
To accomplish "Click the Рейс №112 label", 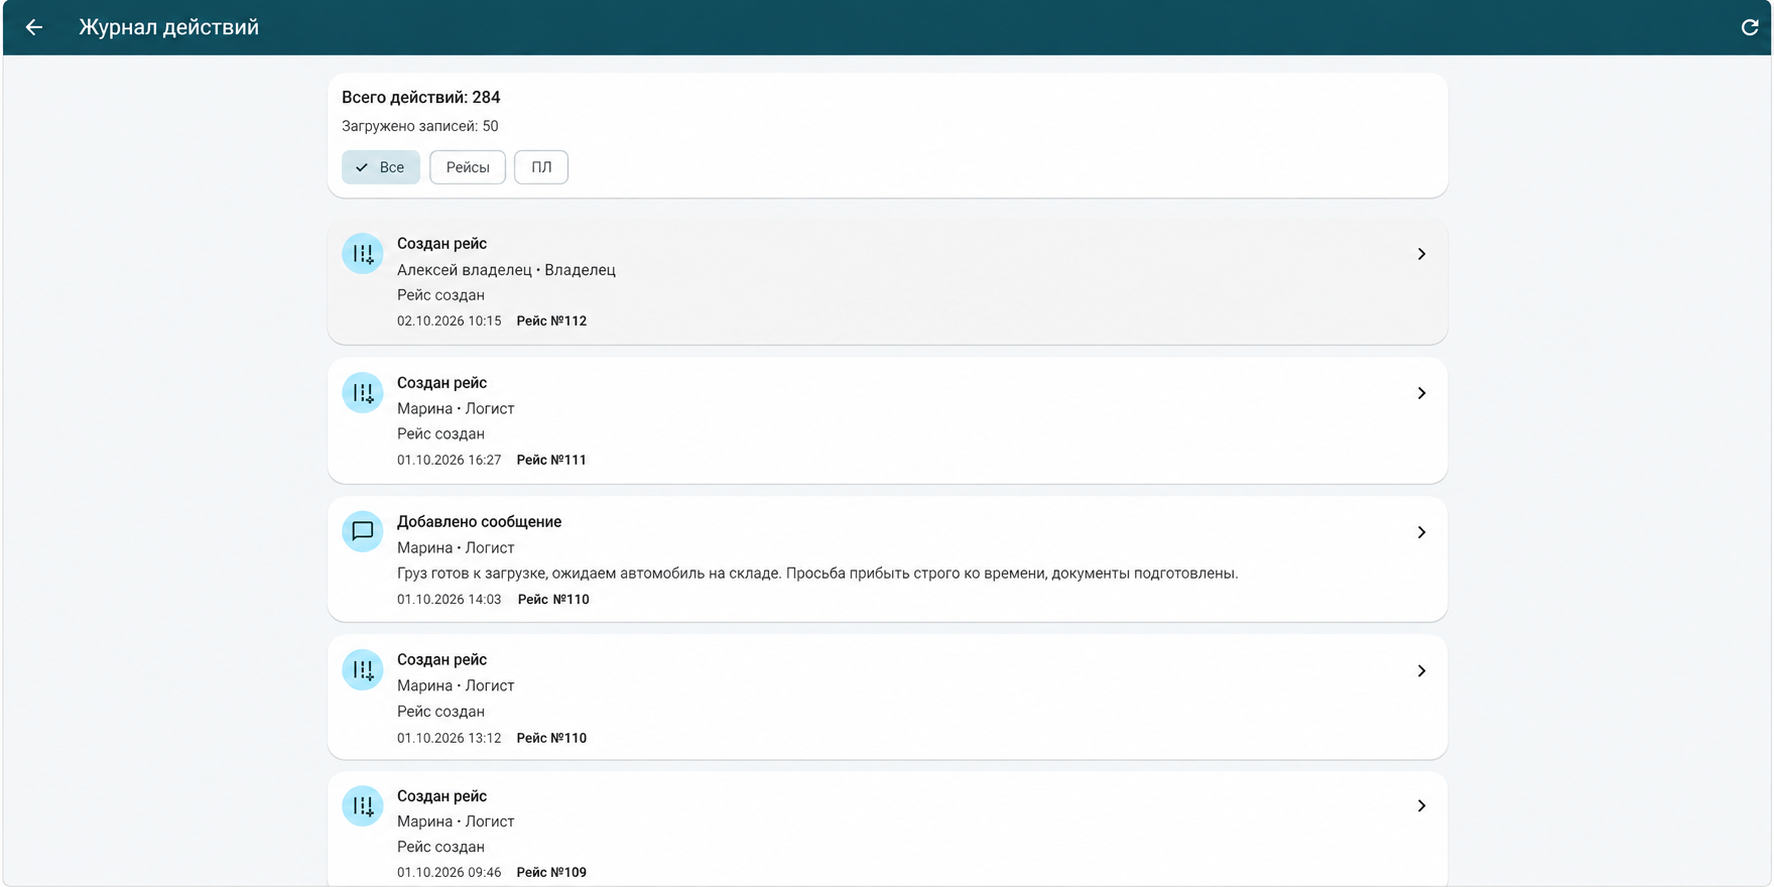I will pyautogui.click(x=552, y=321).
